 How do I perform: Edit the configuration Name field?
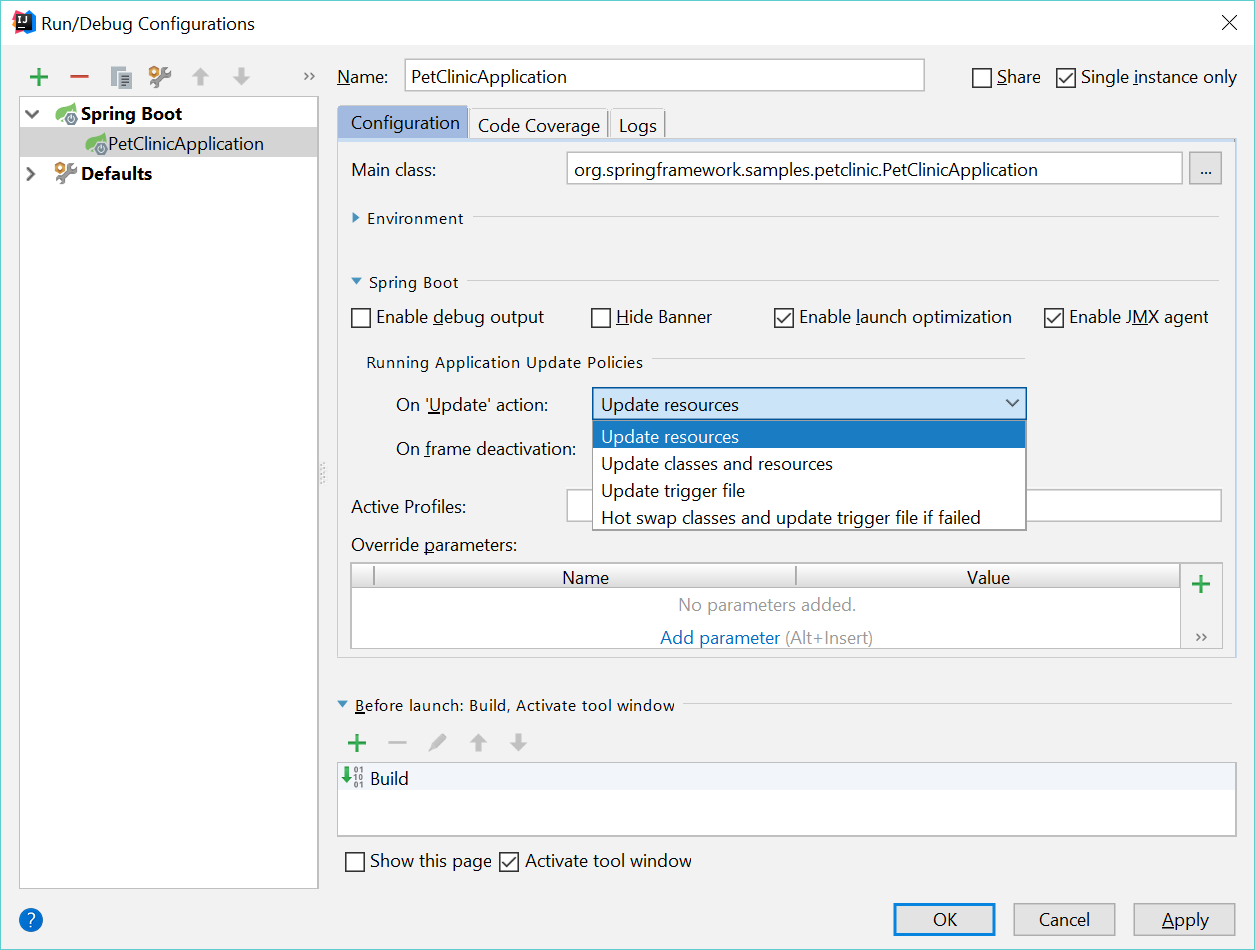pos(665,76)
